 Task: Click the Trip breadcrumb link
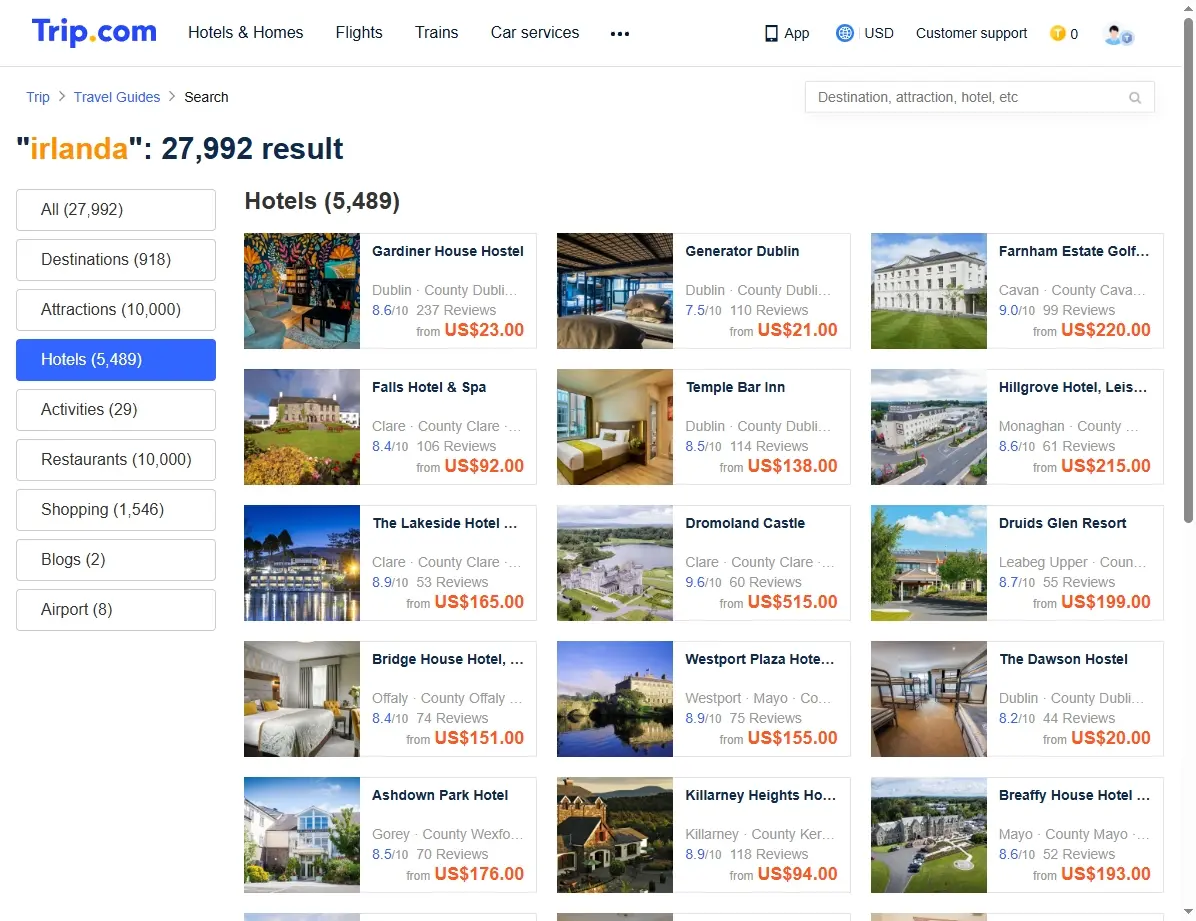(x=37, y=97)
